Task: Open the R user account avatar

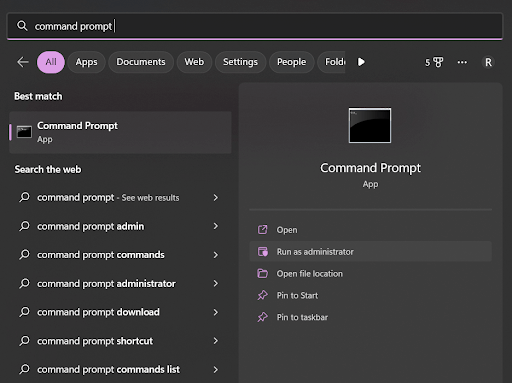Action: (488, 62)
